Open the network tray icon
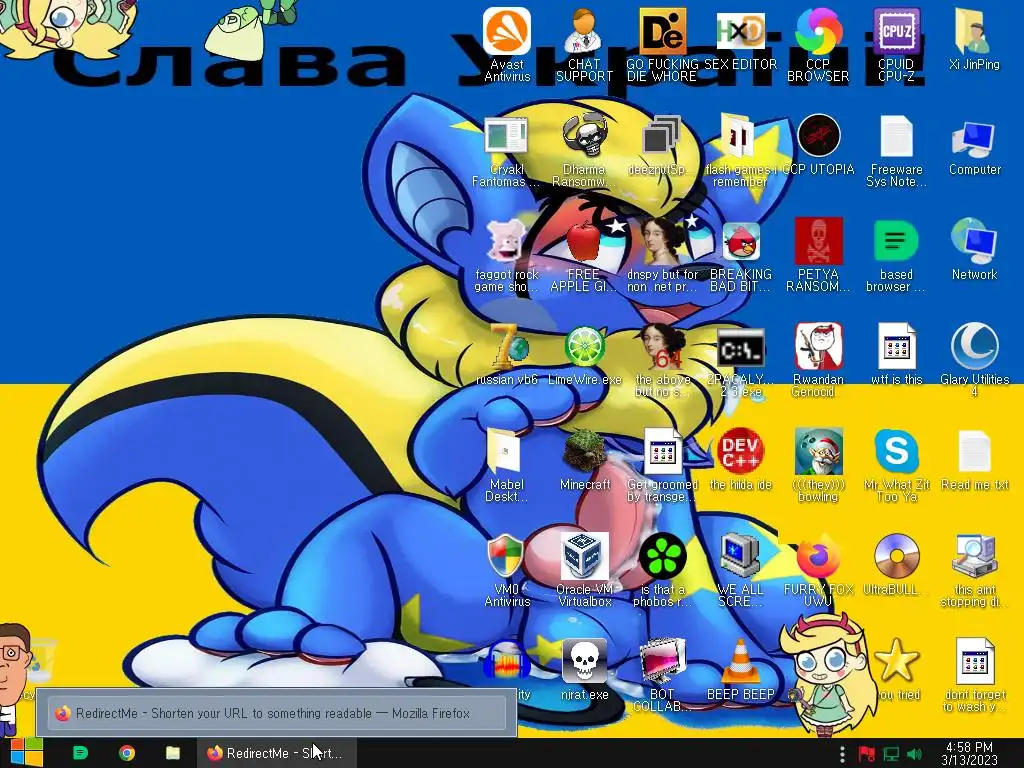 (x=891, y=754)
